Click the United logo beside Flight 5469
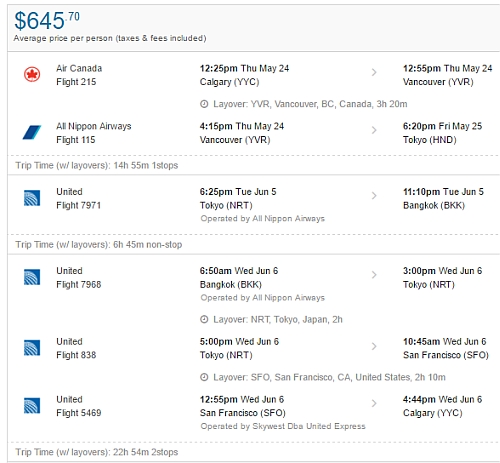500x463 pixels. point(32,406)
